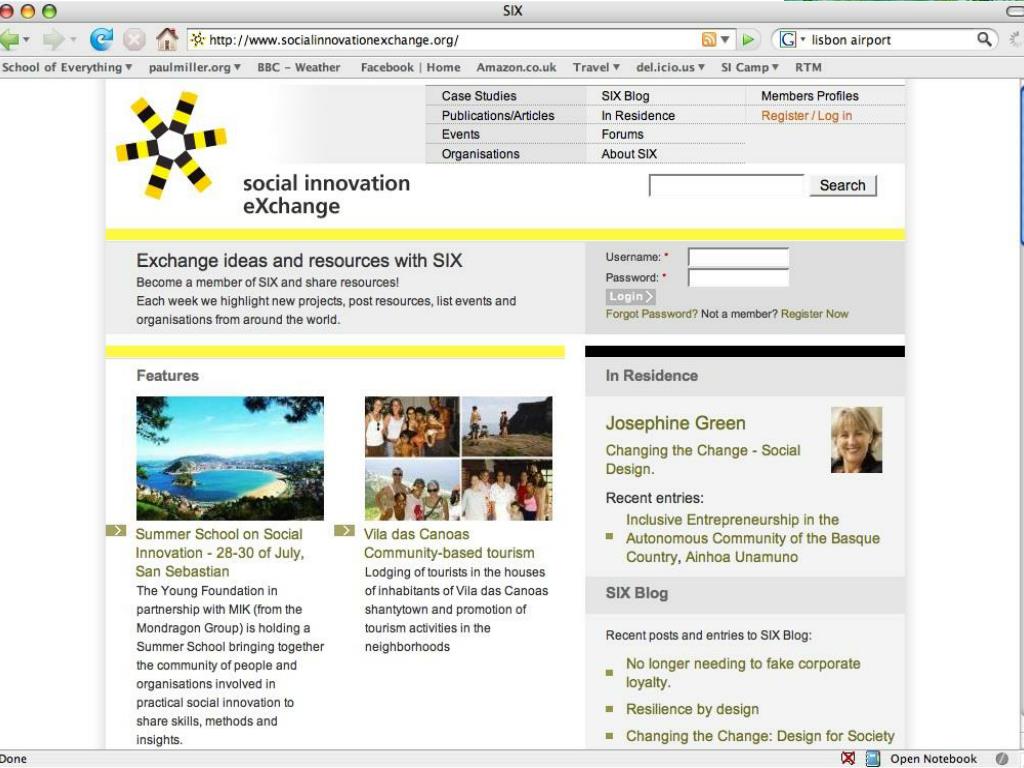Click the red X status bar icon
The image size is (1024, 768).
(x=848, y=758)
